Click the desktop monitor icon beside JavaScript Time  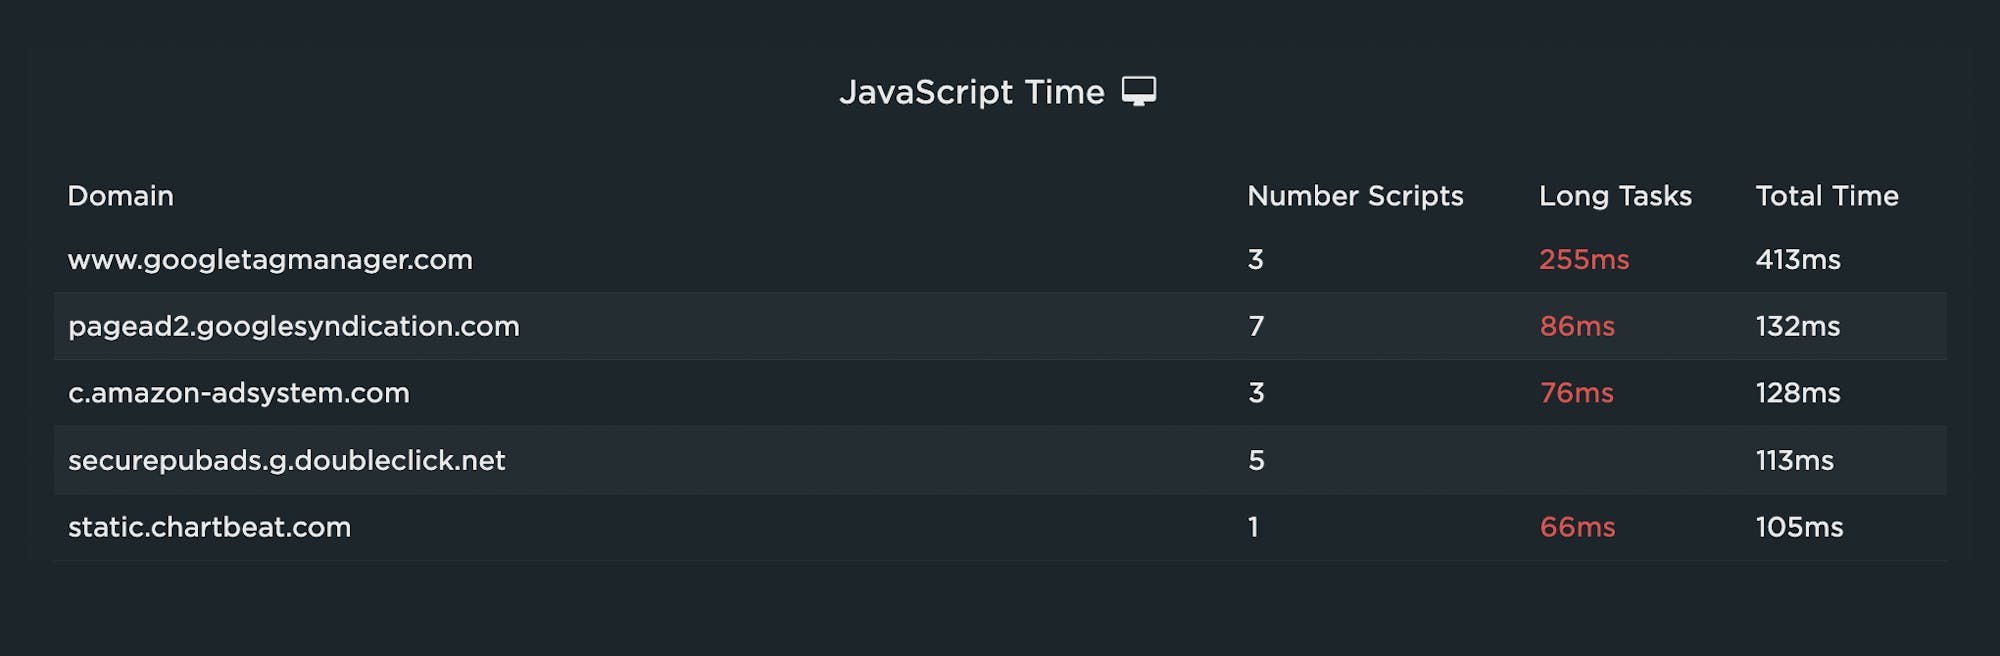[x=1138, y=91]
